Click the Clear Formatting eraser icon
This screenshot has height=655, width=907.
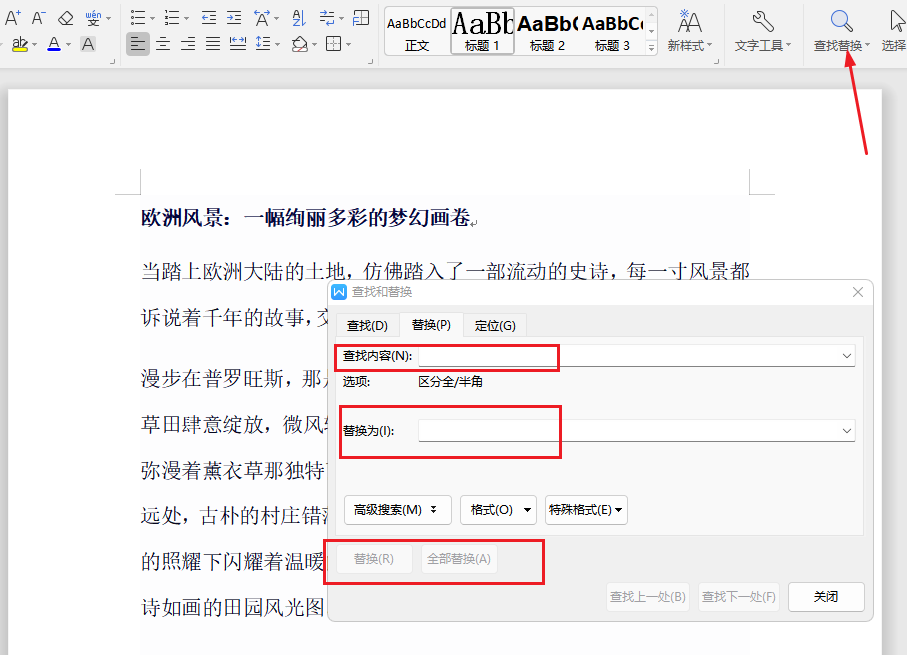65,17
